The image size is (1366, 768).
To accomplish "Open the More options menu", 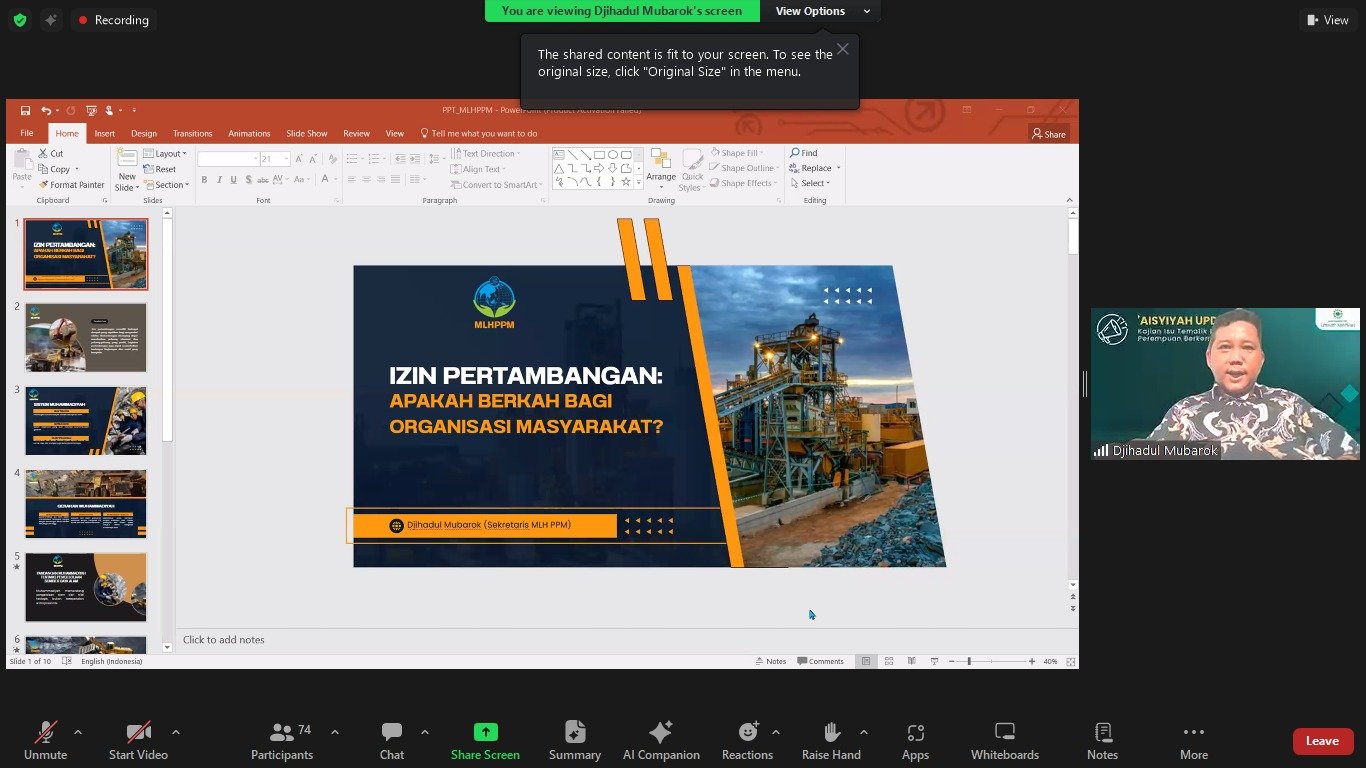I will point(1193,740).
